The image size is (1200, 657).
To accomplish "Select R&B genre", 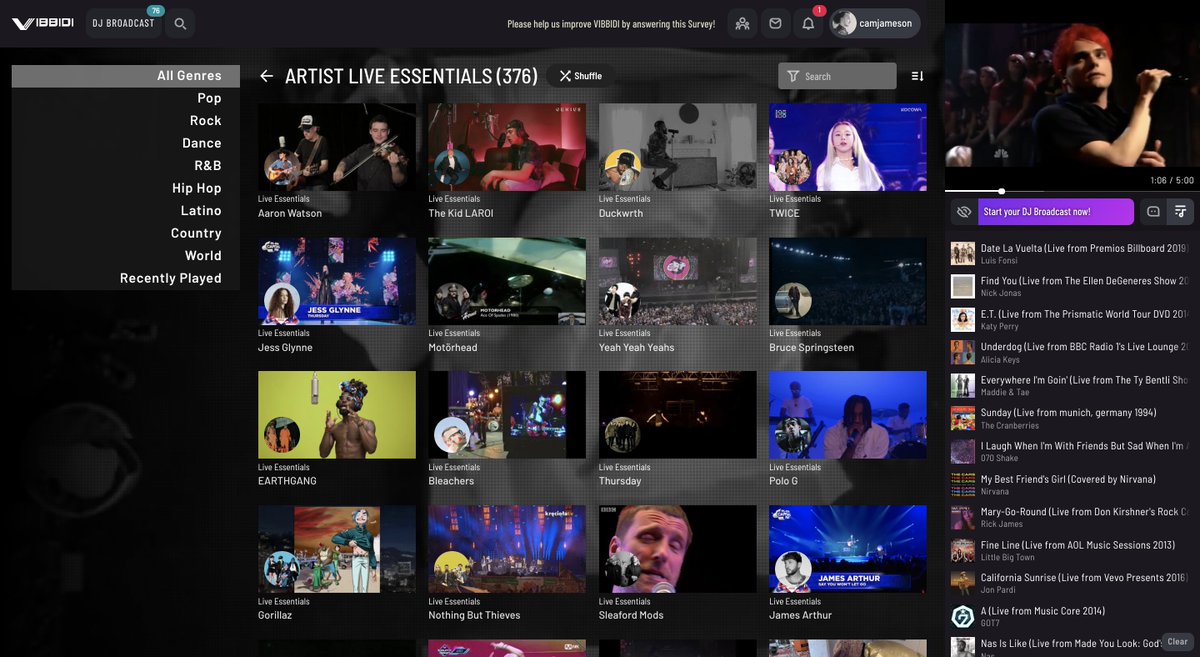I will point(126,166).
